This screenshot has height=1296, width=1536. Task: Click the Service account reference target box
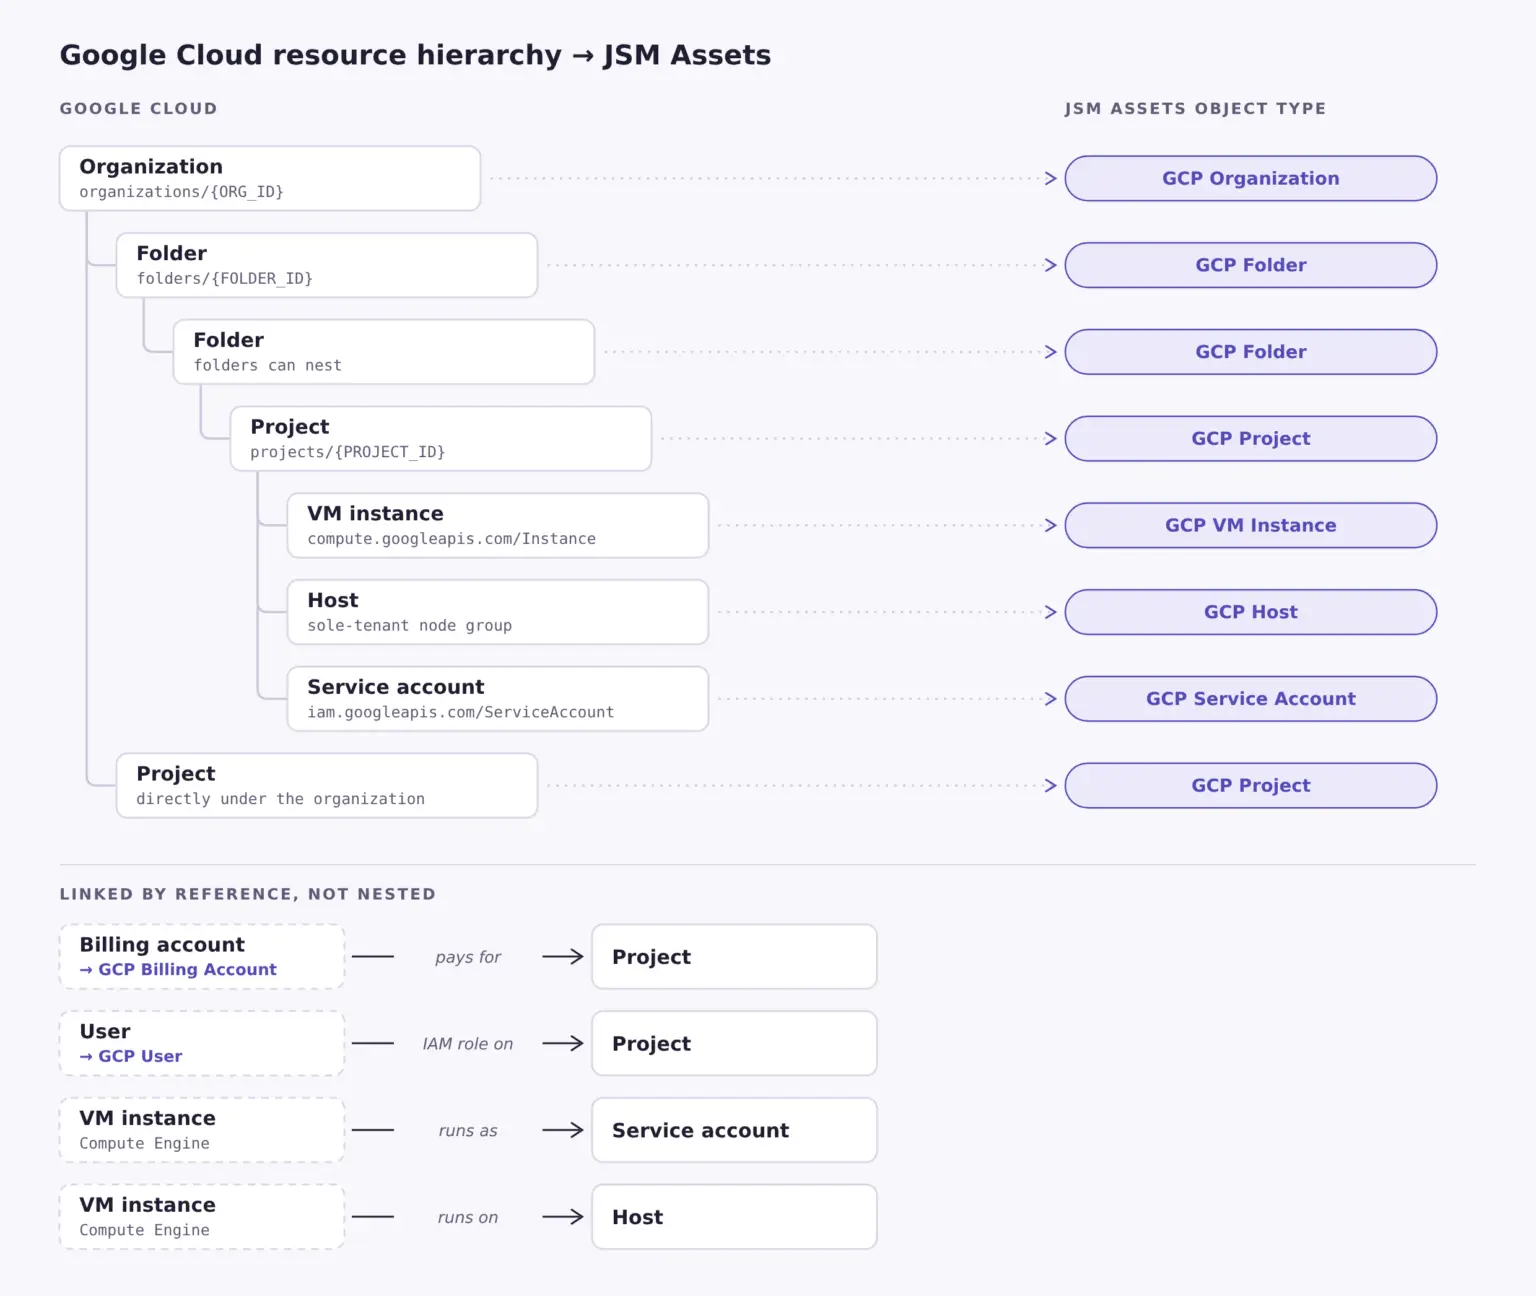[735, 1130]
